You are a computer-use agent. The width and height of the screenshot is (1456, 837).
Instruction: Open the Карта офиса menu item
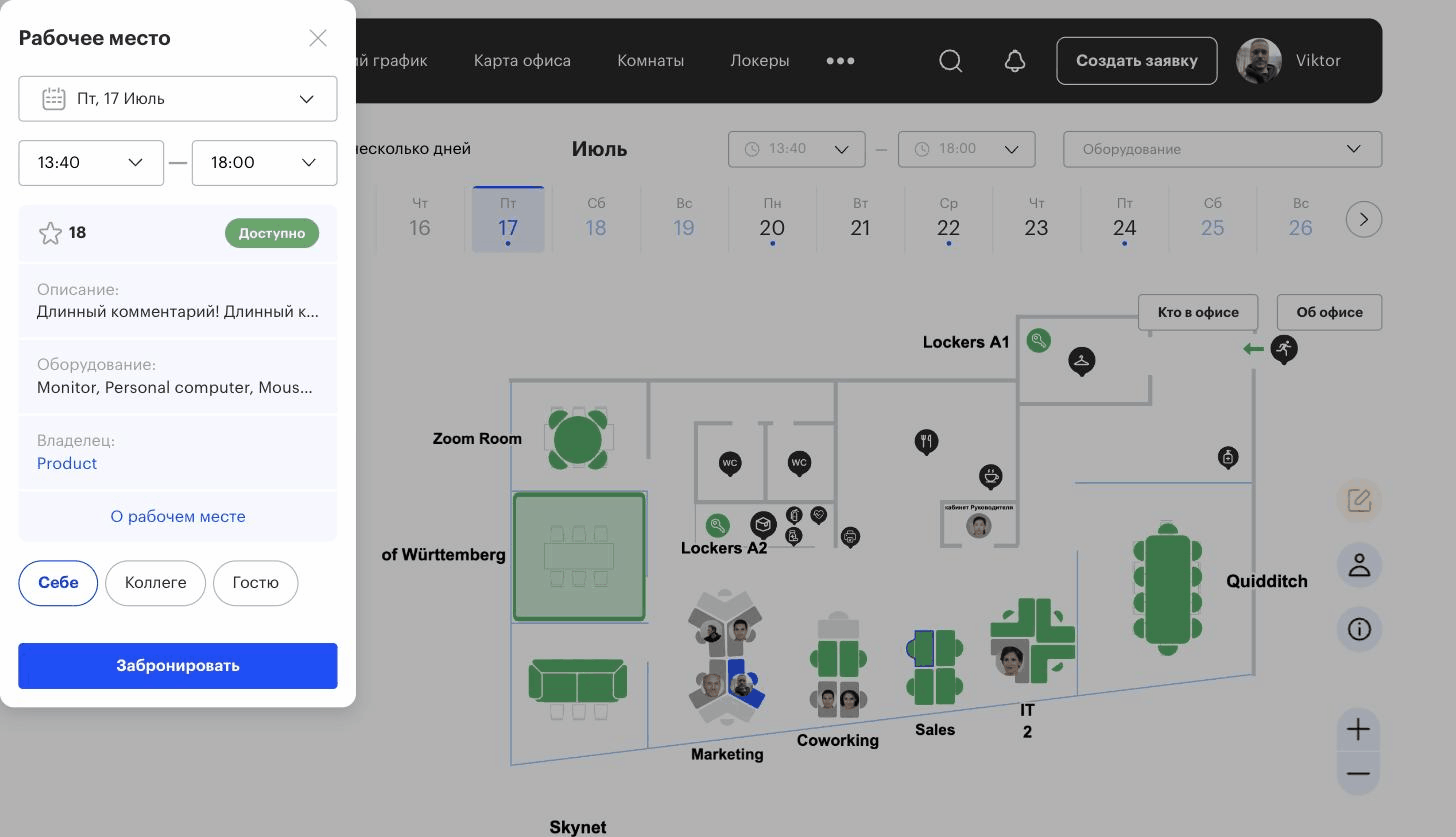click(x=522, y=61)
